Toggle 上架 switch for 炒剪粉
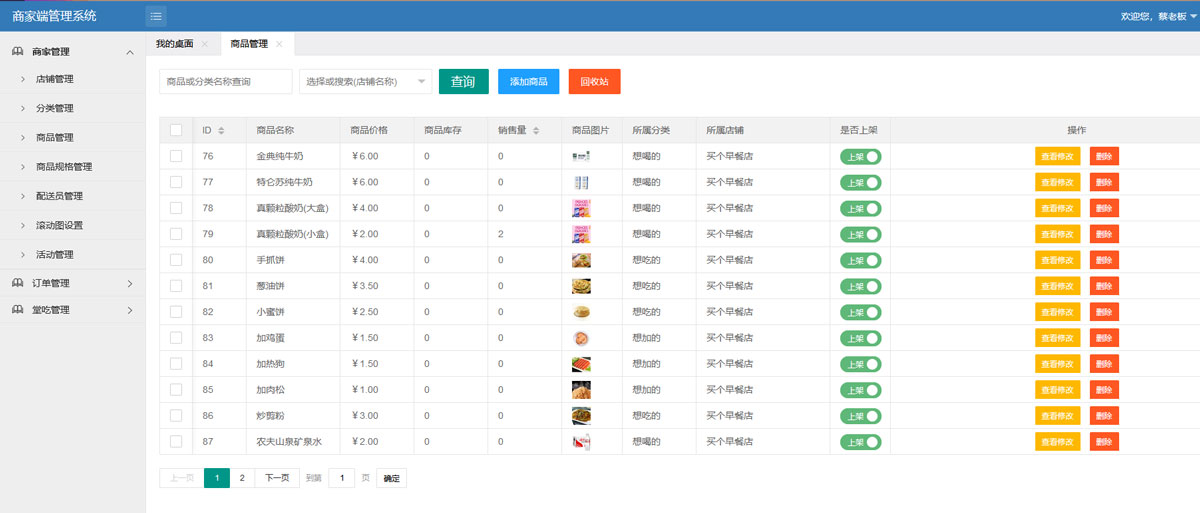This screenshot has height=513, width=1200. click(x=860, y=415)
